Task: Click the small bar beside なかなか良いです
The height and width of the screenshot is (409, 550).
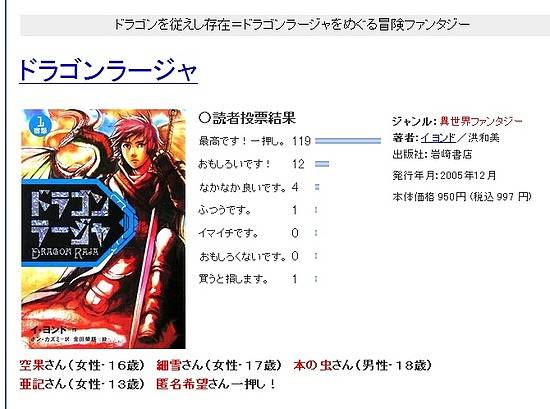Action: (317, 187)
